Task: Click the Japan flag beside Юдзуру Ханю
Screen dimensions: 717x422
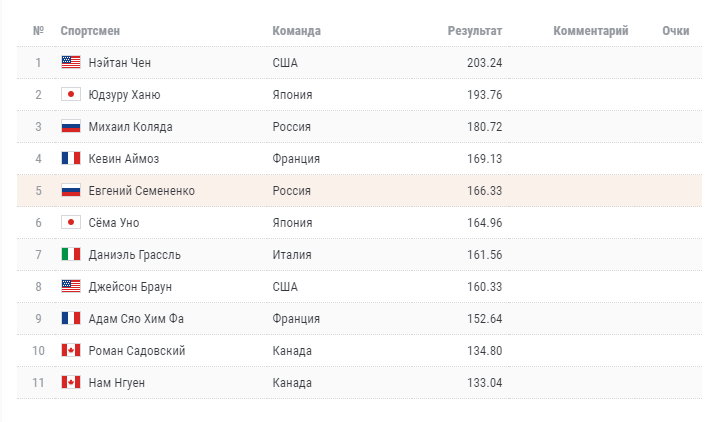Action: click(x=70, y=94)
